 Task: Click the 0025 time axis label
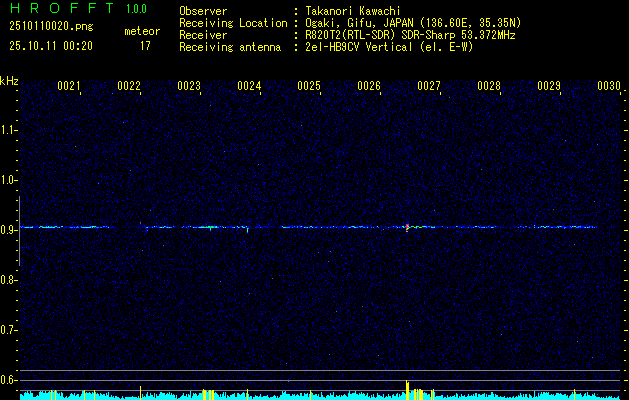[x=309, y=85]
